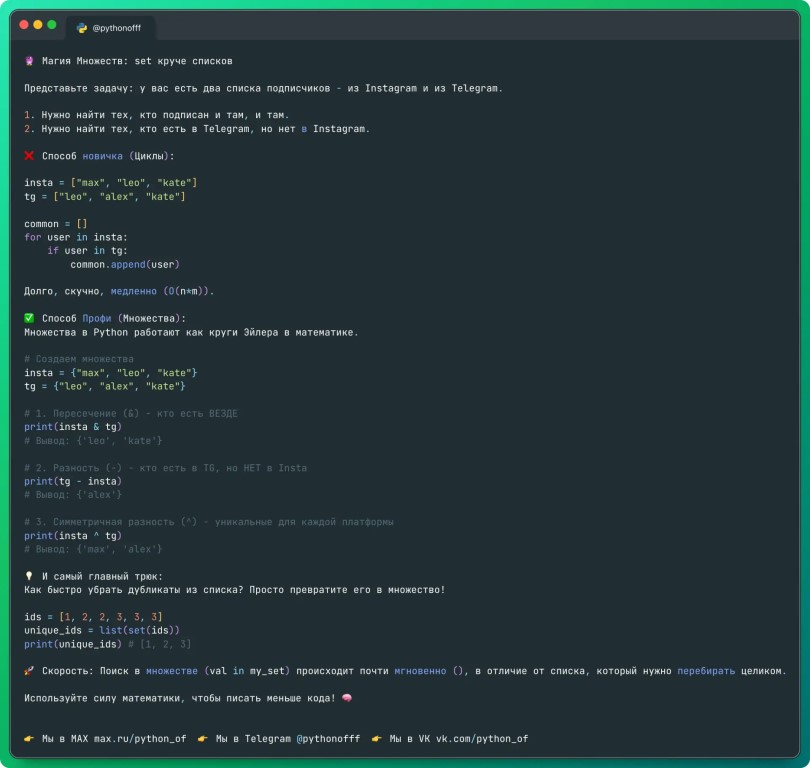Image resolution: width=810 pixels, height=768 pixels.
Task: Click the pointing hand before Мы в Telegram
Action: [203, 739]
